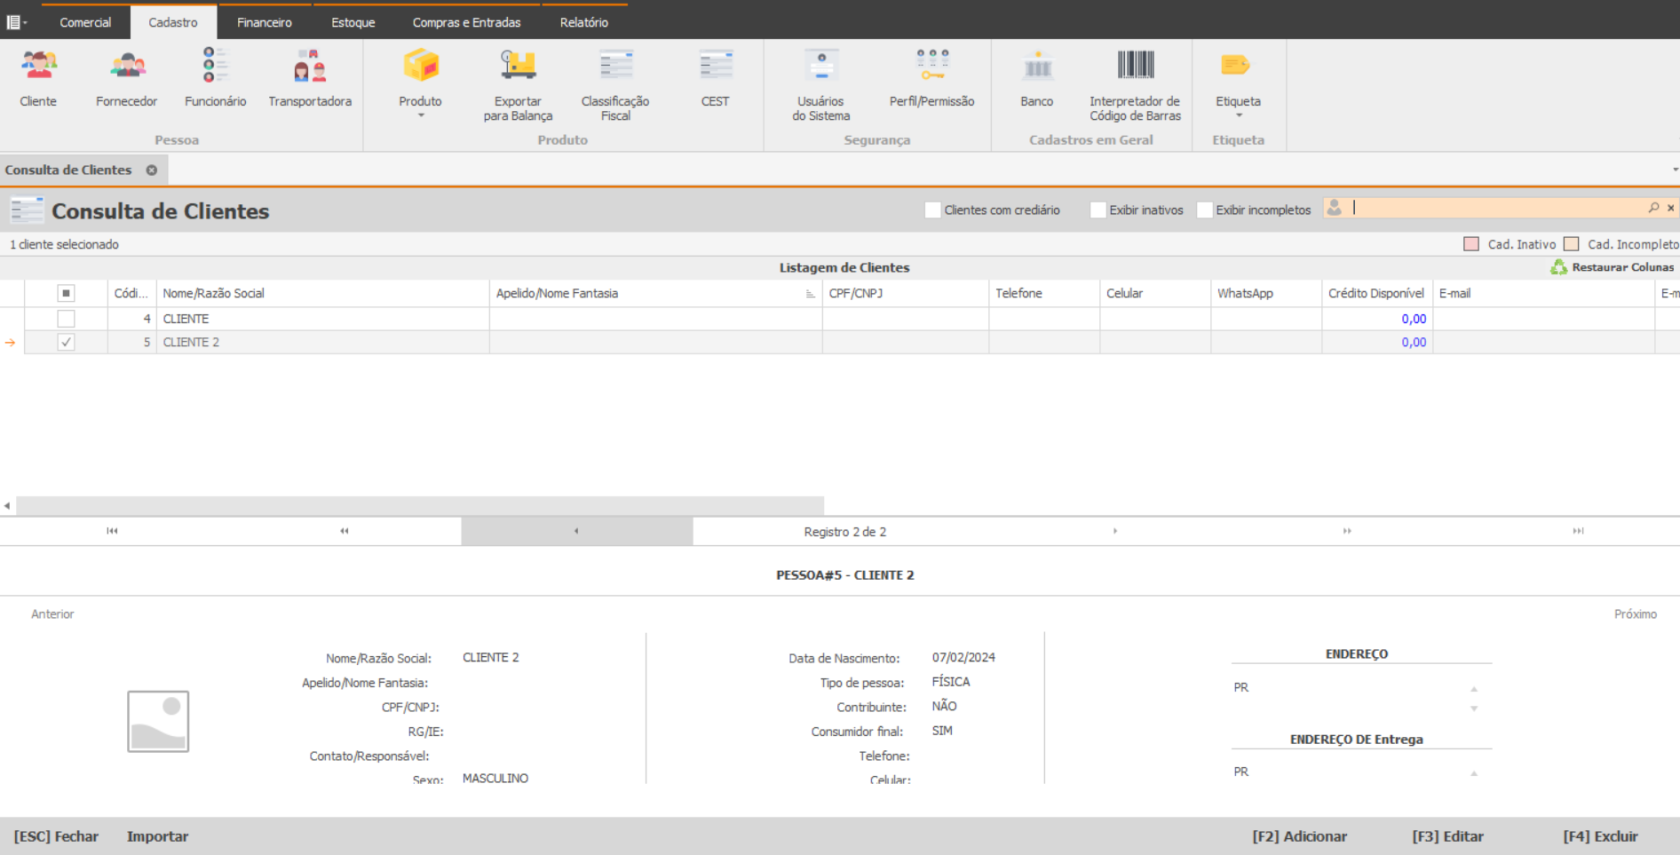Expand the Produto dropdown arrow

(421, 116)
